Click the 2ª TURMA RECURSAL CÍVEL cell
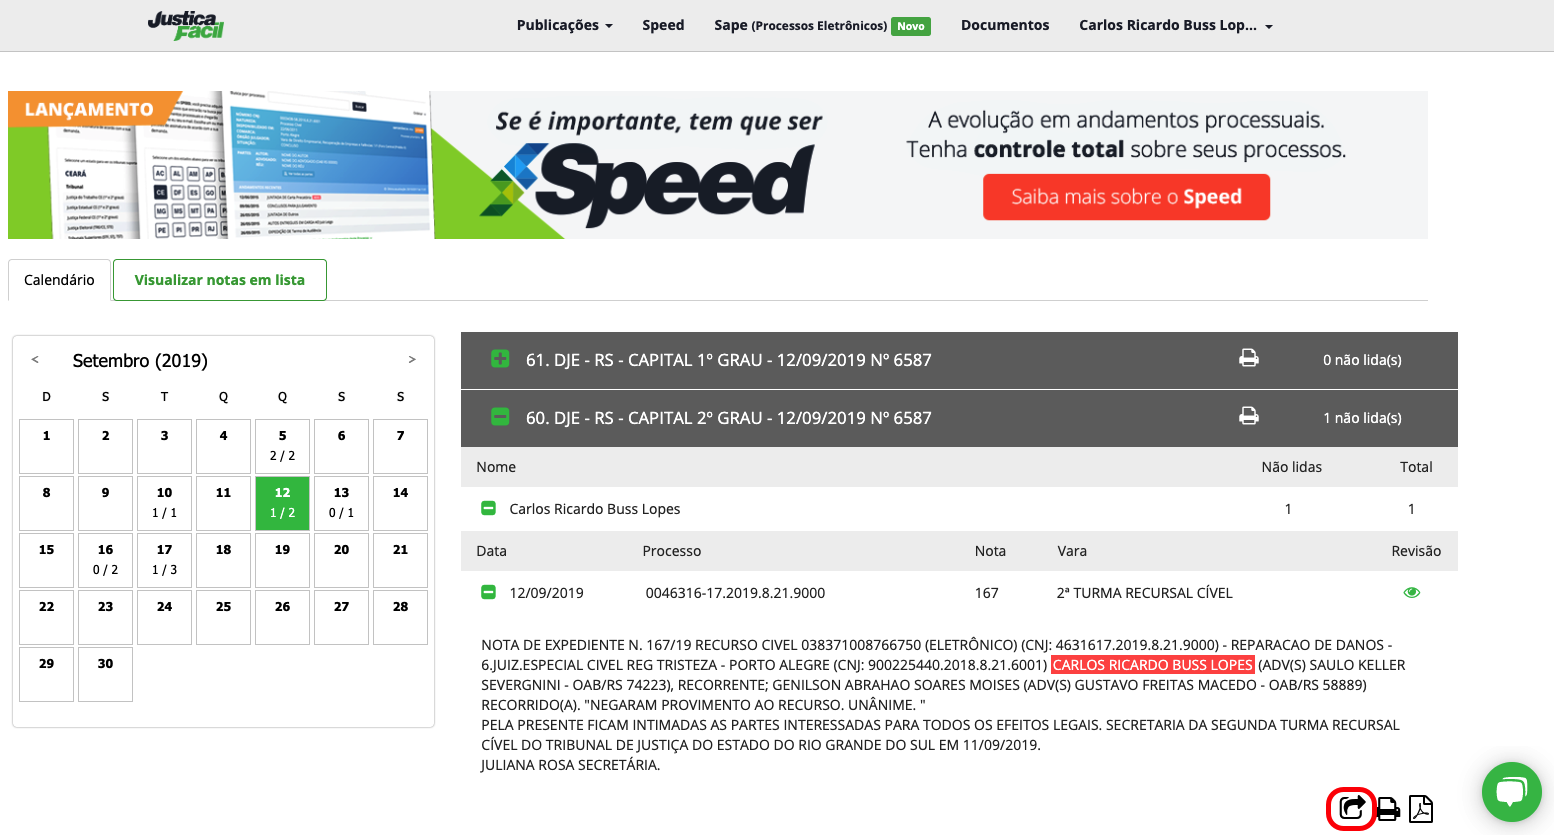 (1144, 593)
